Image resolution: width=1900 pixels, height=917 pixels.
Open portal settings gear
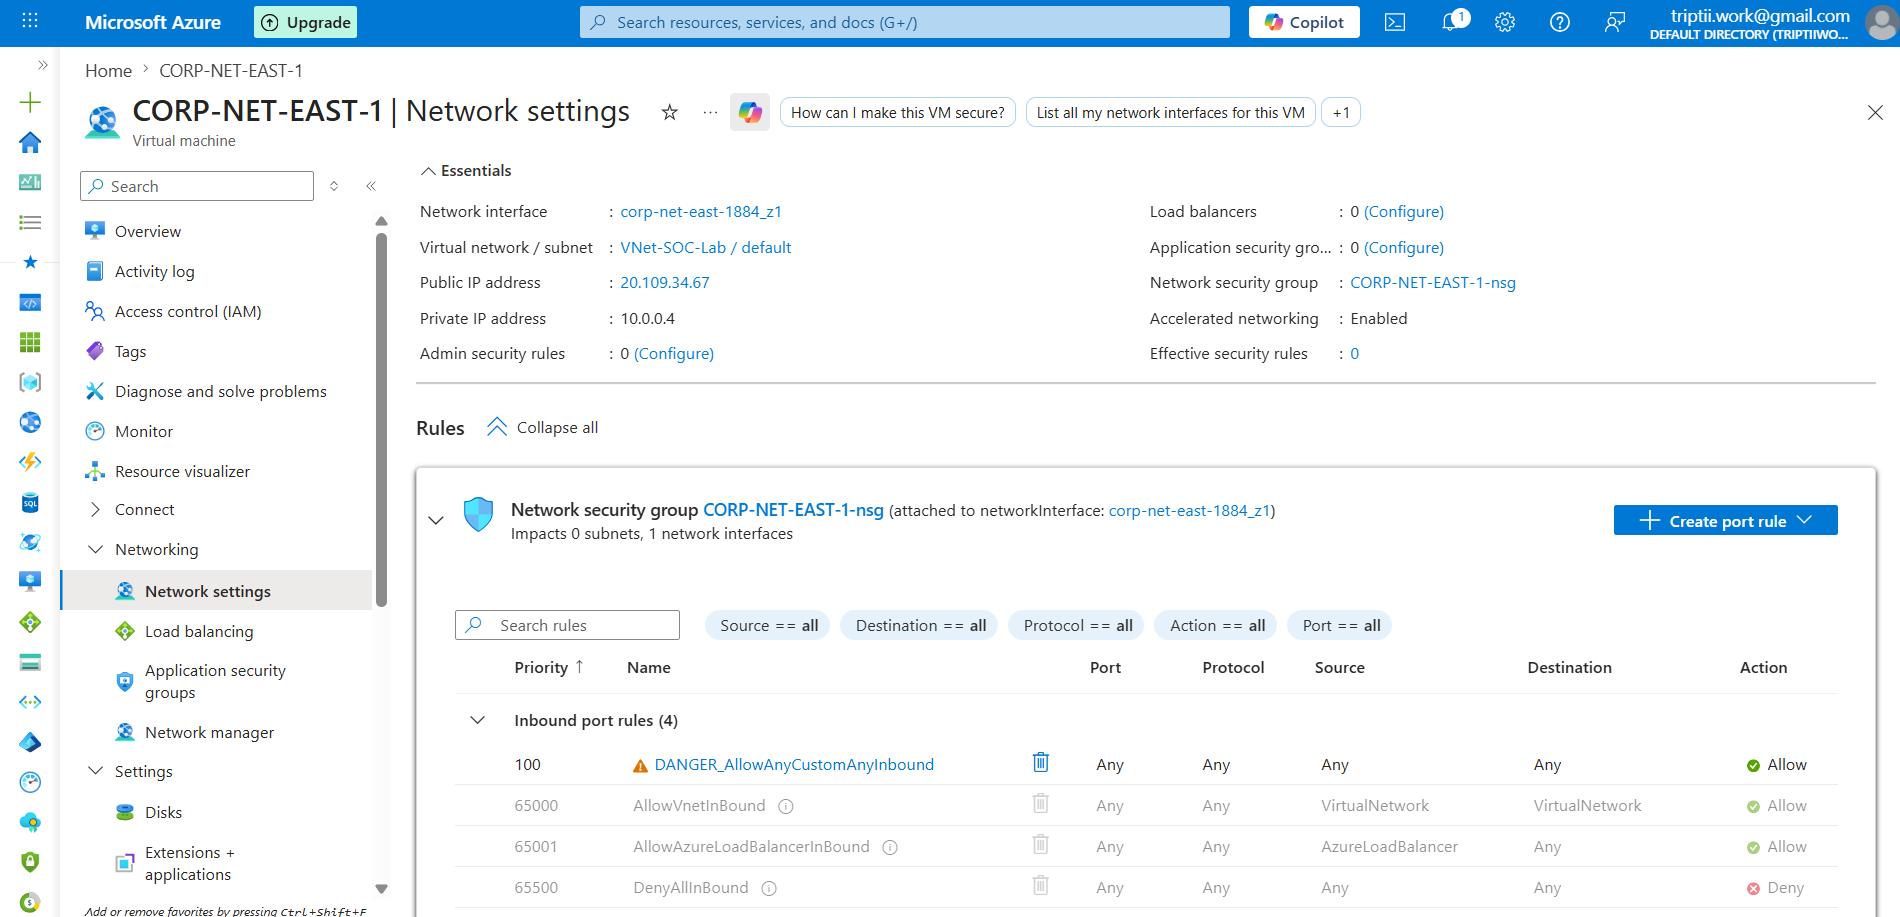pos(1505,22)
